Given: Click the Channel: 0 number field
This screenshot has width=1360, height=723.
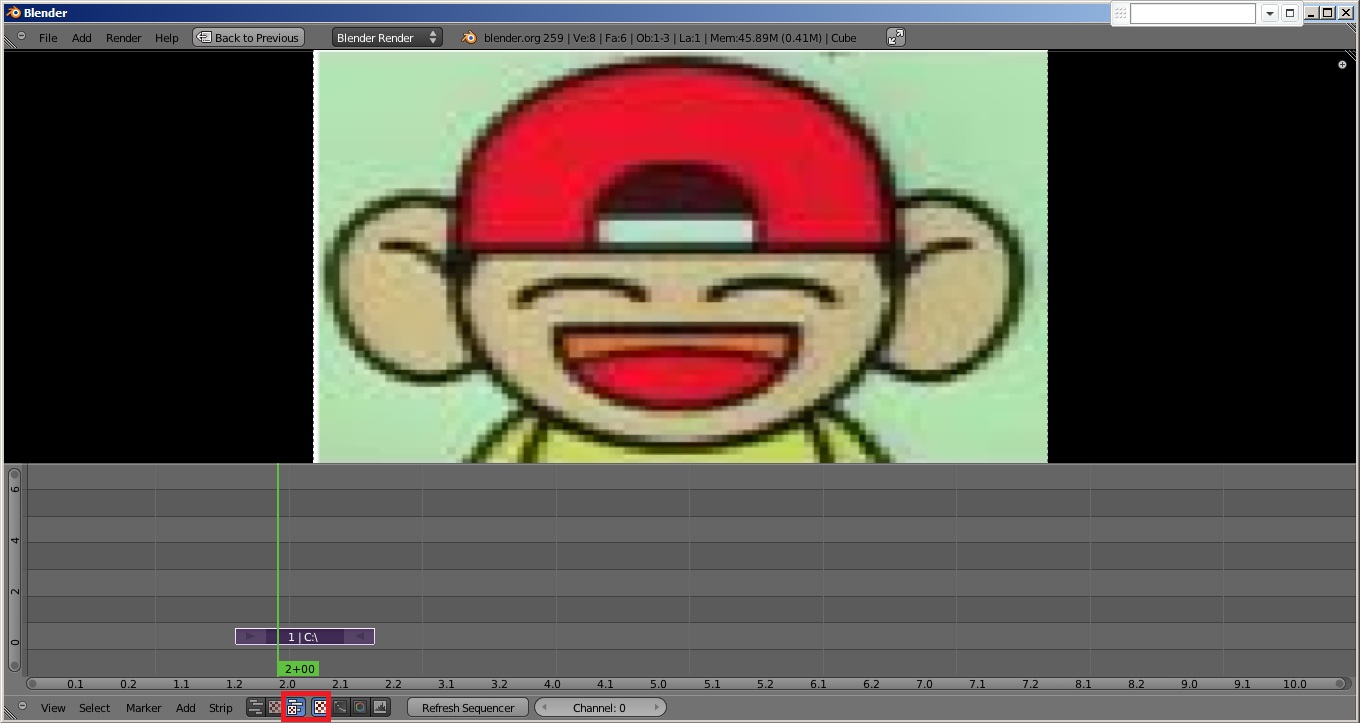Looking at the screenshot, I should pos(600,708).
